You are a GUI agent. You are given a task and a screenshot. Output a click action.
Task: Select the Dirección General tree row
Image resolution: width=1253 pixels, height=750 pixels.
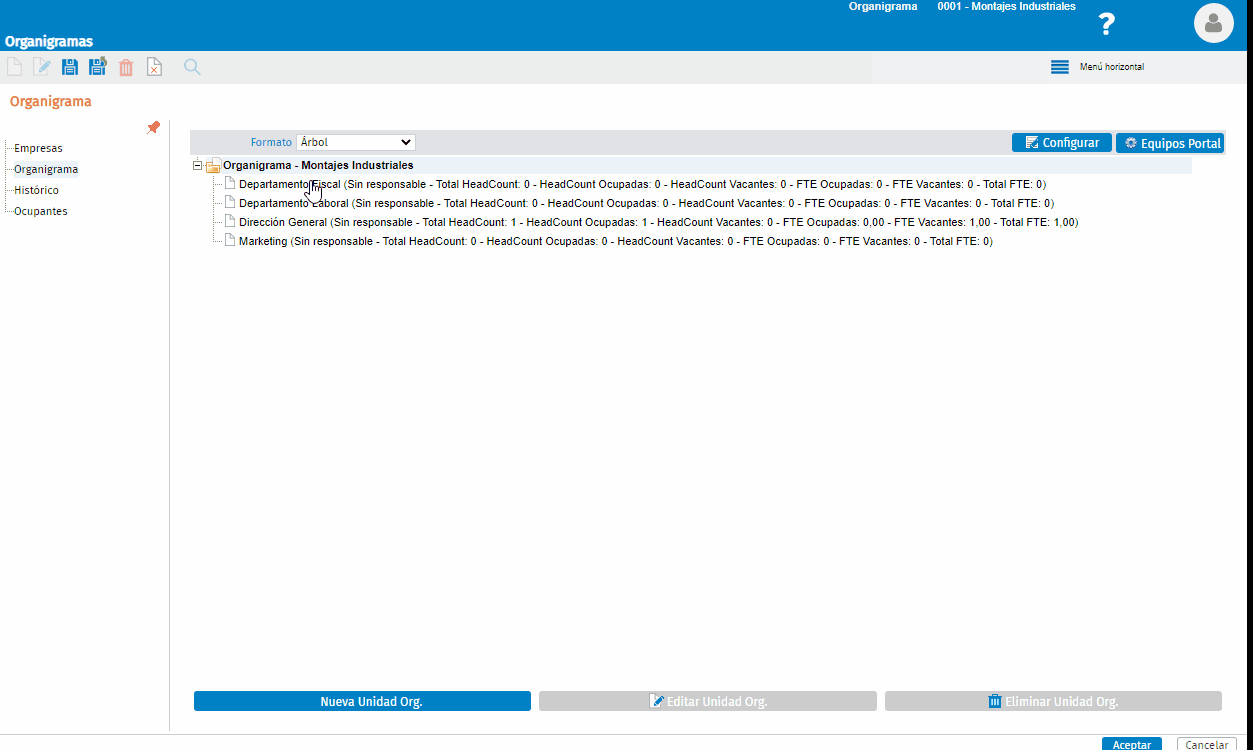[x=658, y=222]
